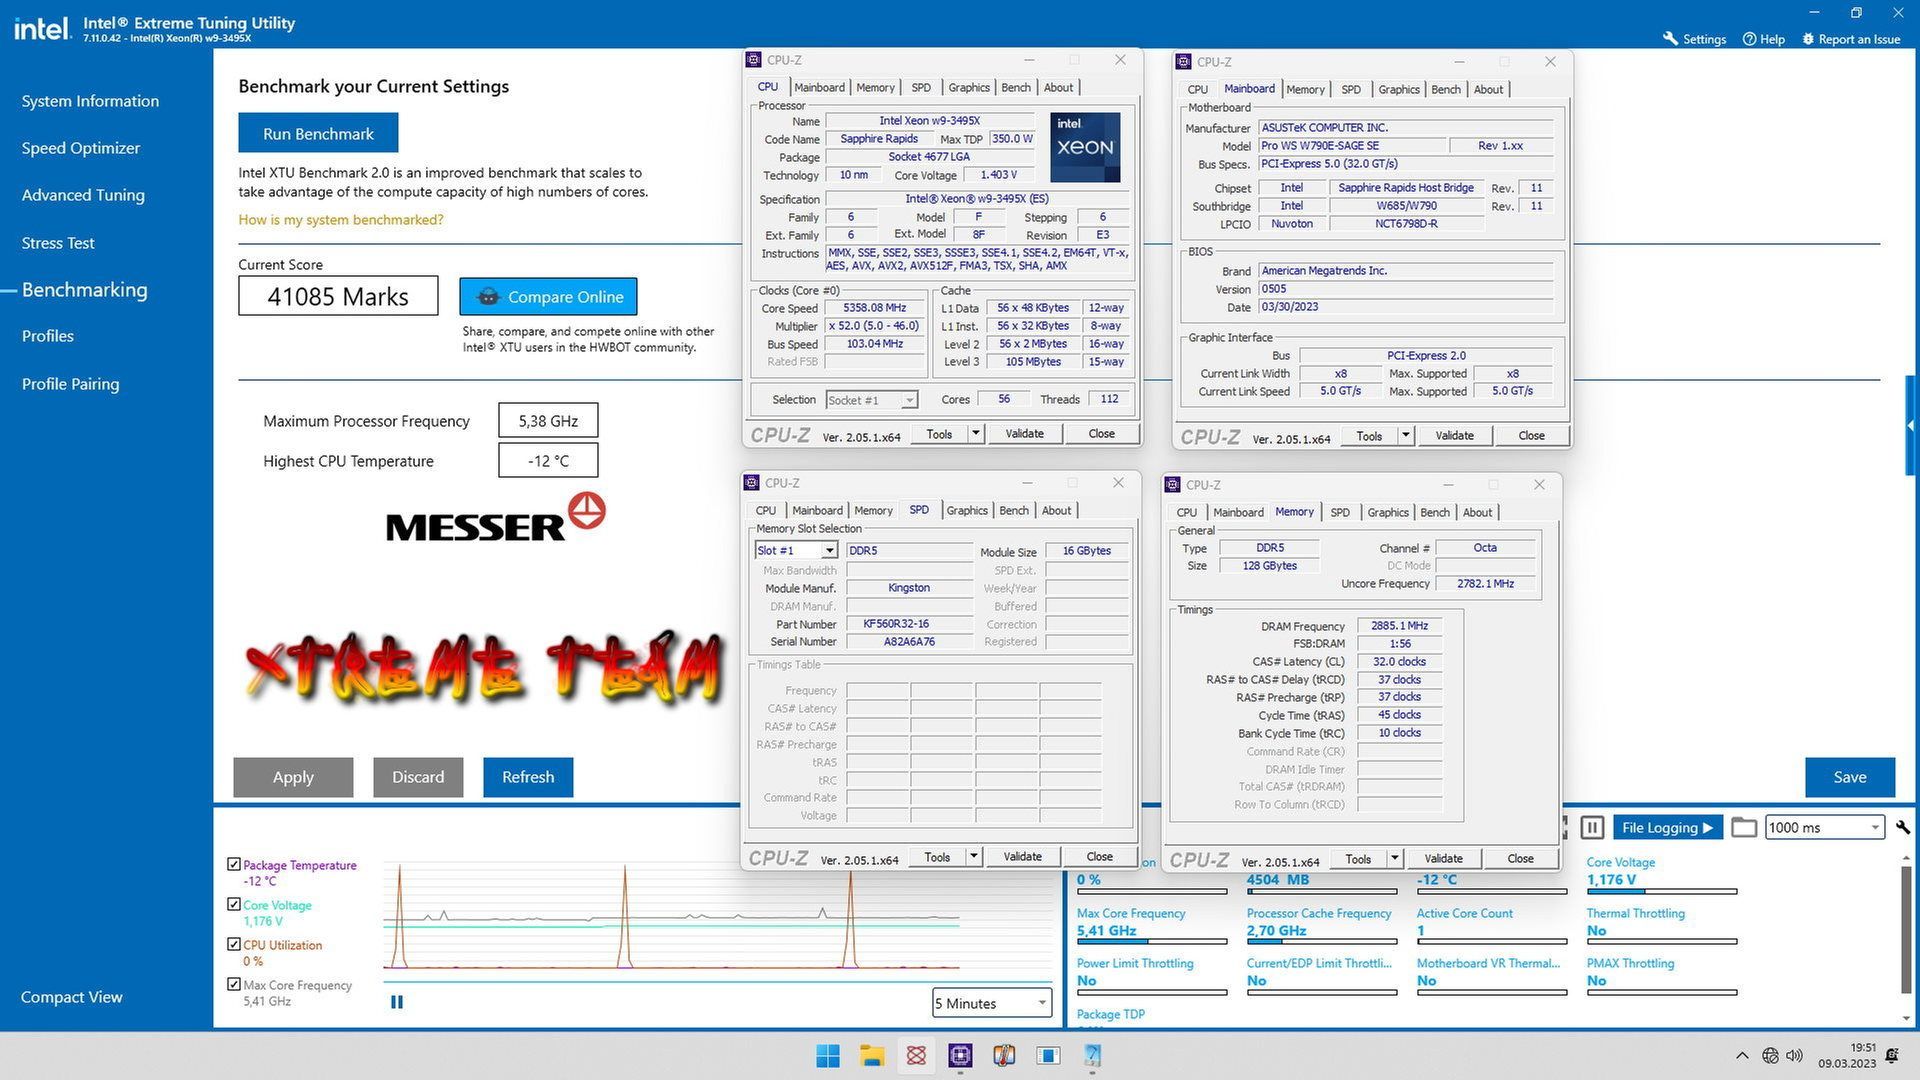
Task: Open 'How is my system benchmarked?' link
Action: click(x=340, y=219)
